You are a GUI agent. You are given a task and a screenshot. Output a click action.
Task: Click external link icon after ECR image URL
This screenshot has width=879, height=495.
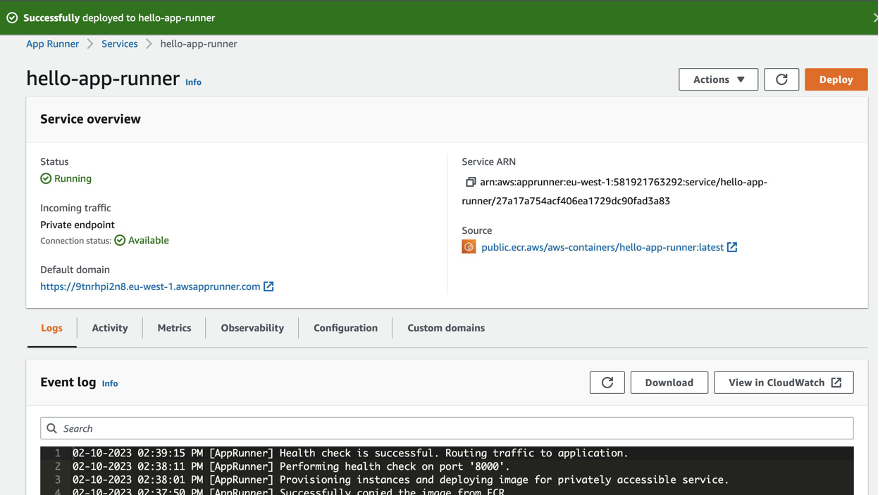point(732,247)
